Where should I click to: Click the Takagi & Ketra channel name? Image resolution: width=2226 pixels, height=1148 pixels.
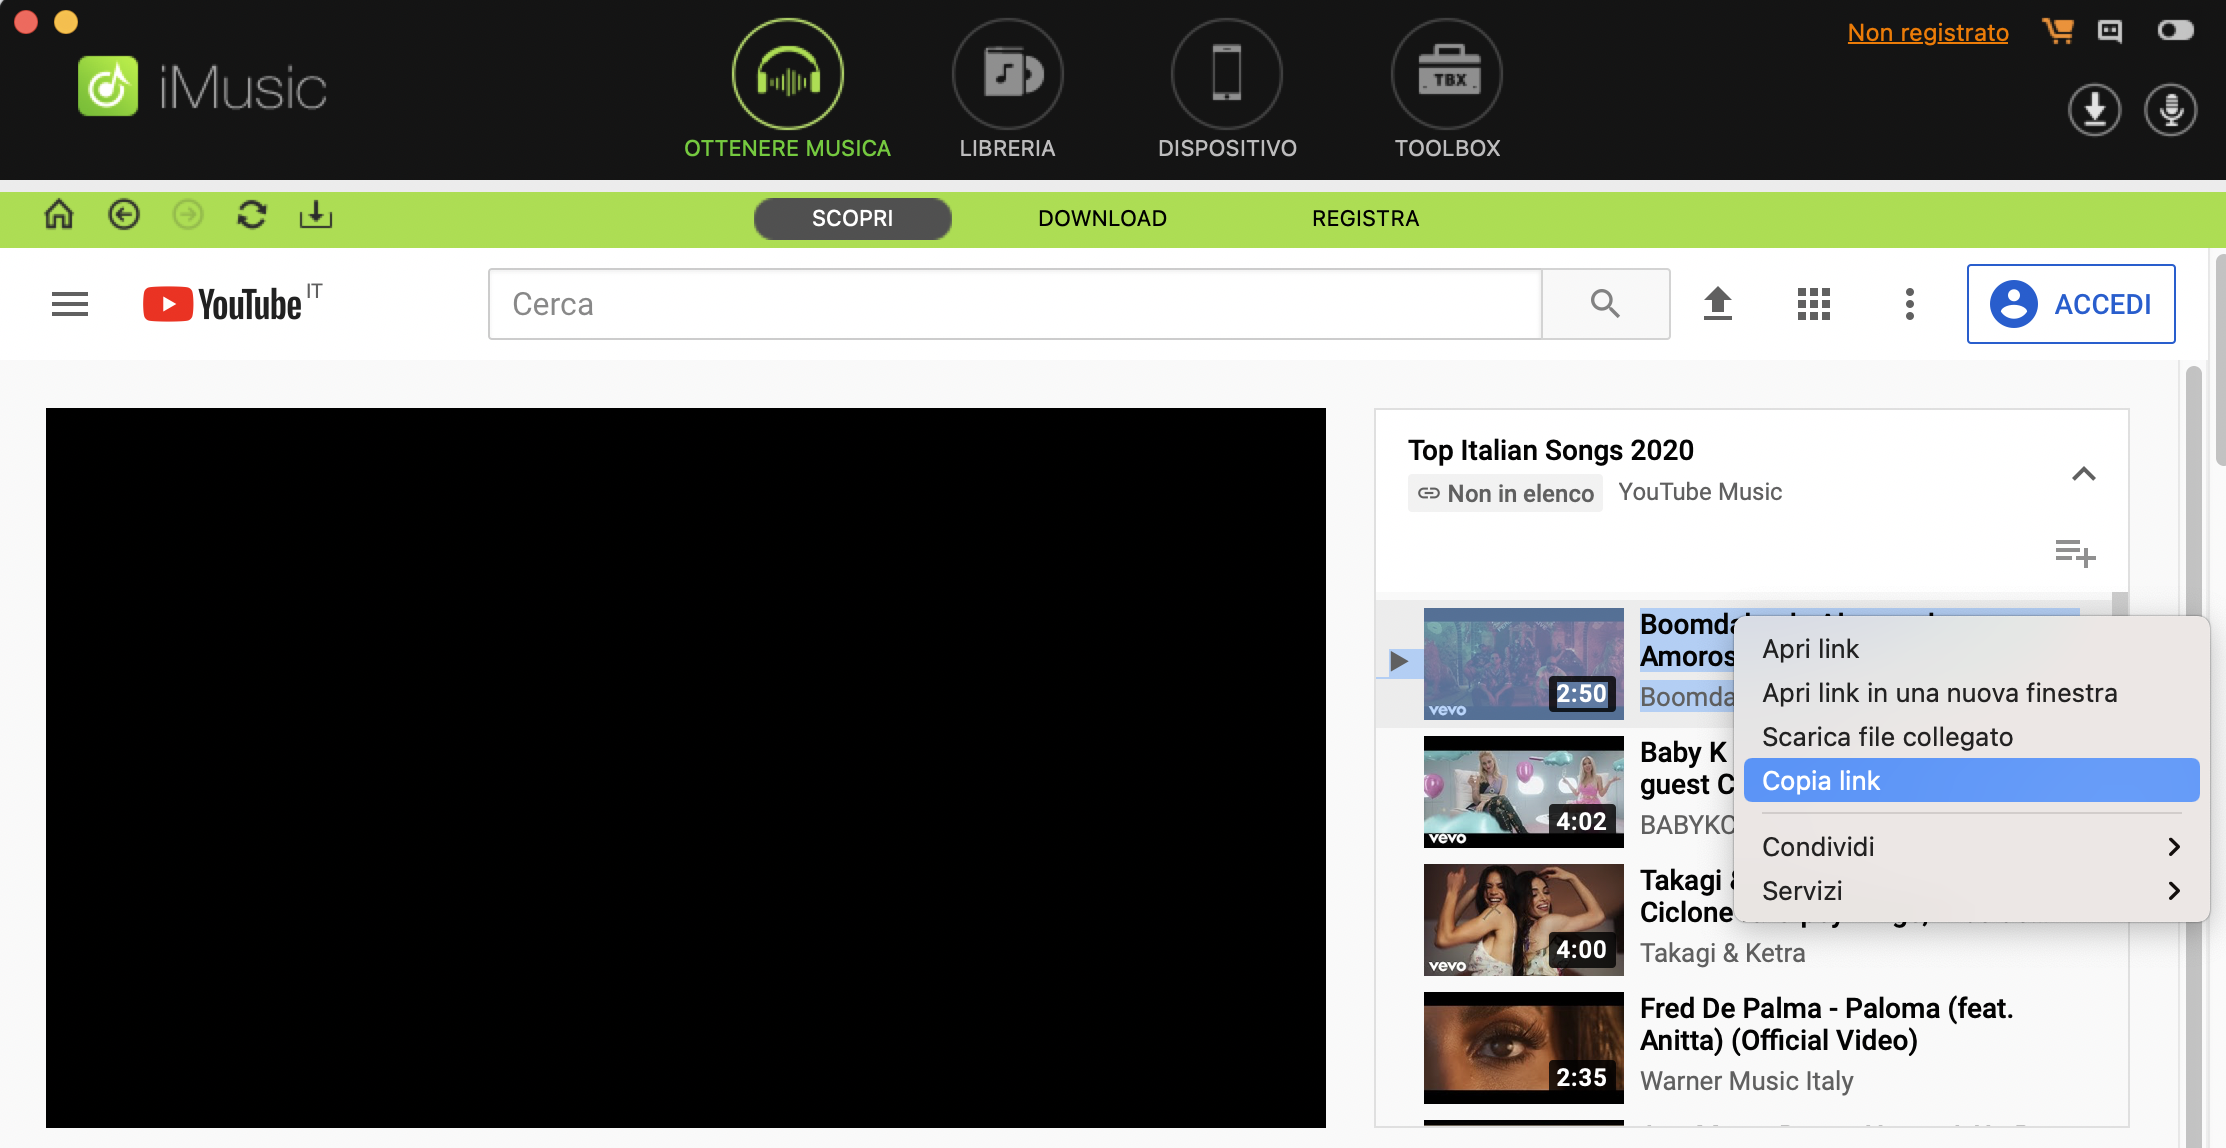(1722, 953)
